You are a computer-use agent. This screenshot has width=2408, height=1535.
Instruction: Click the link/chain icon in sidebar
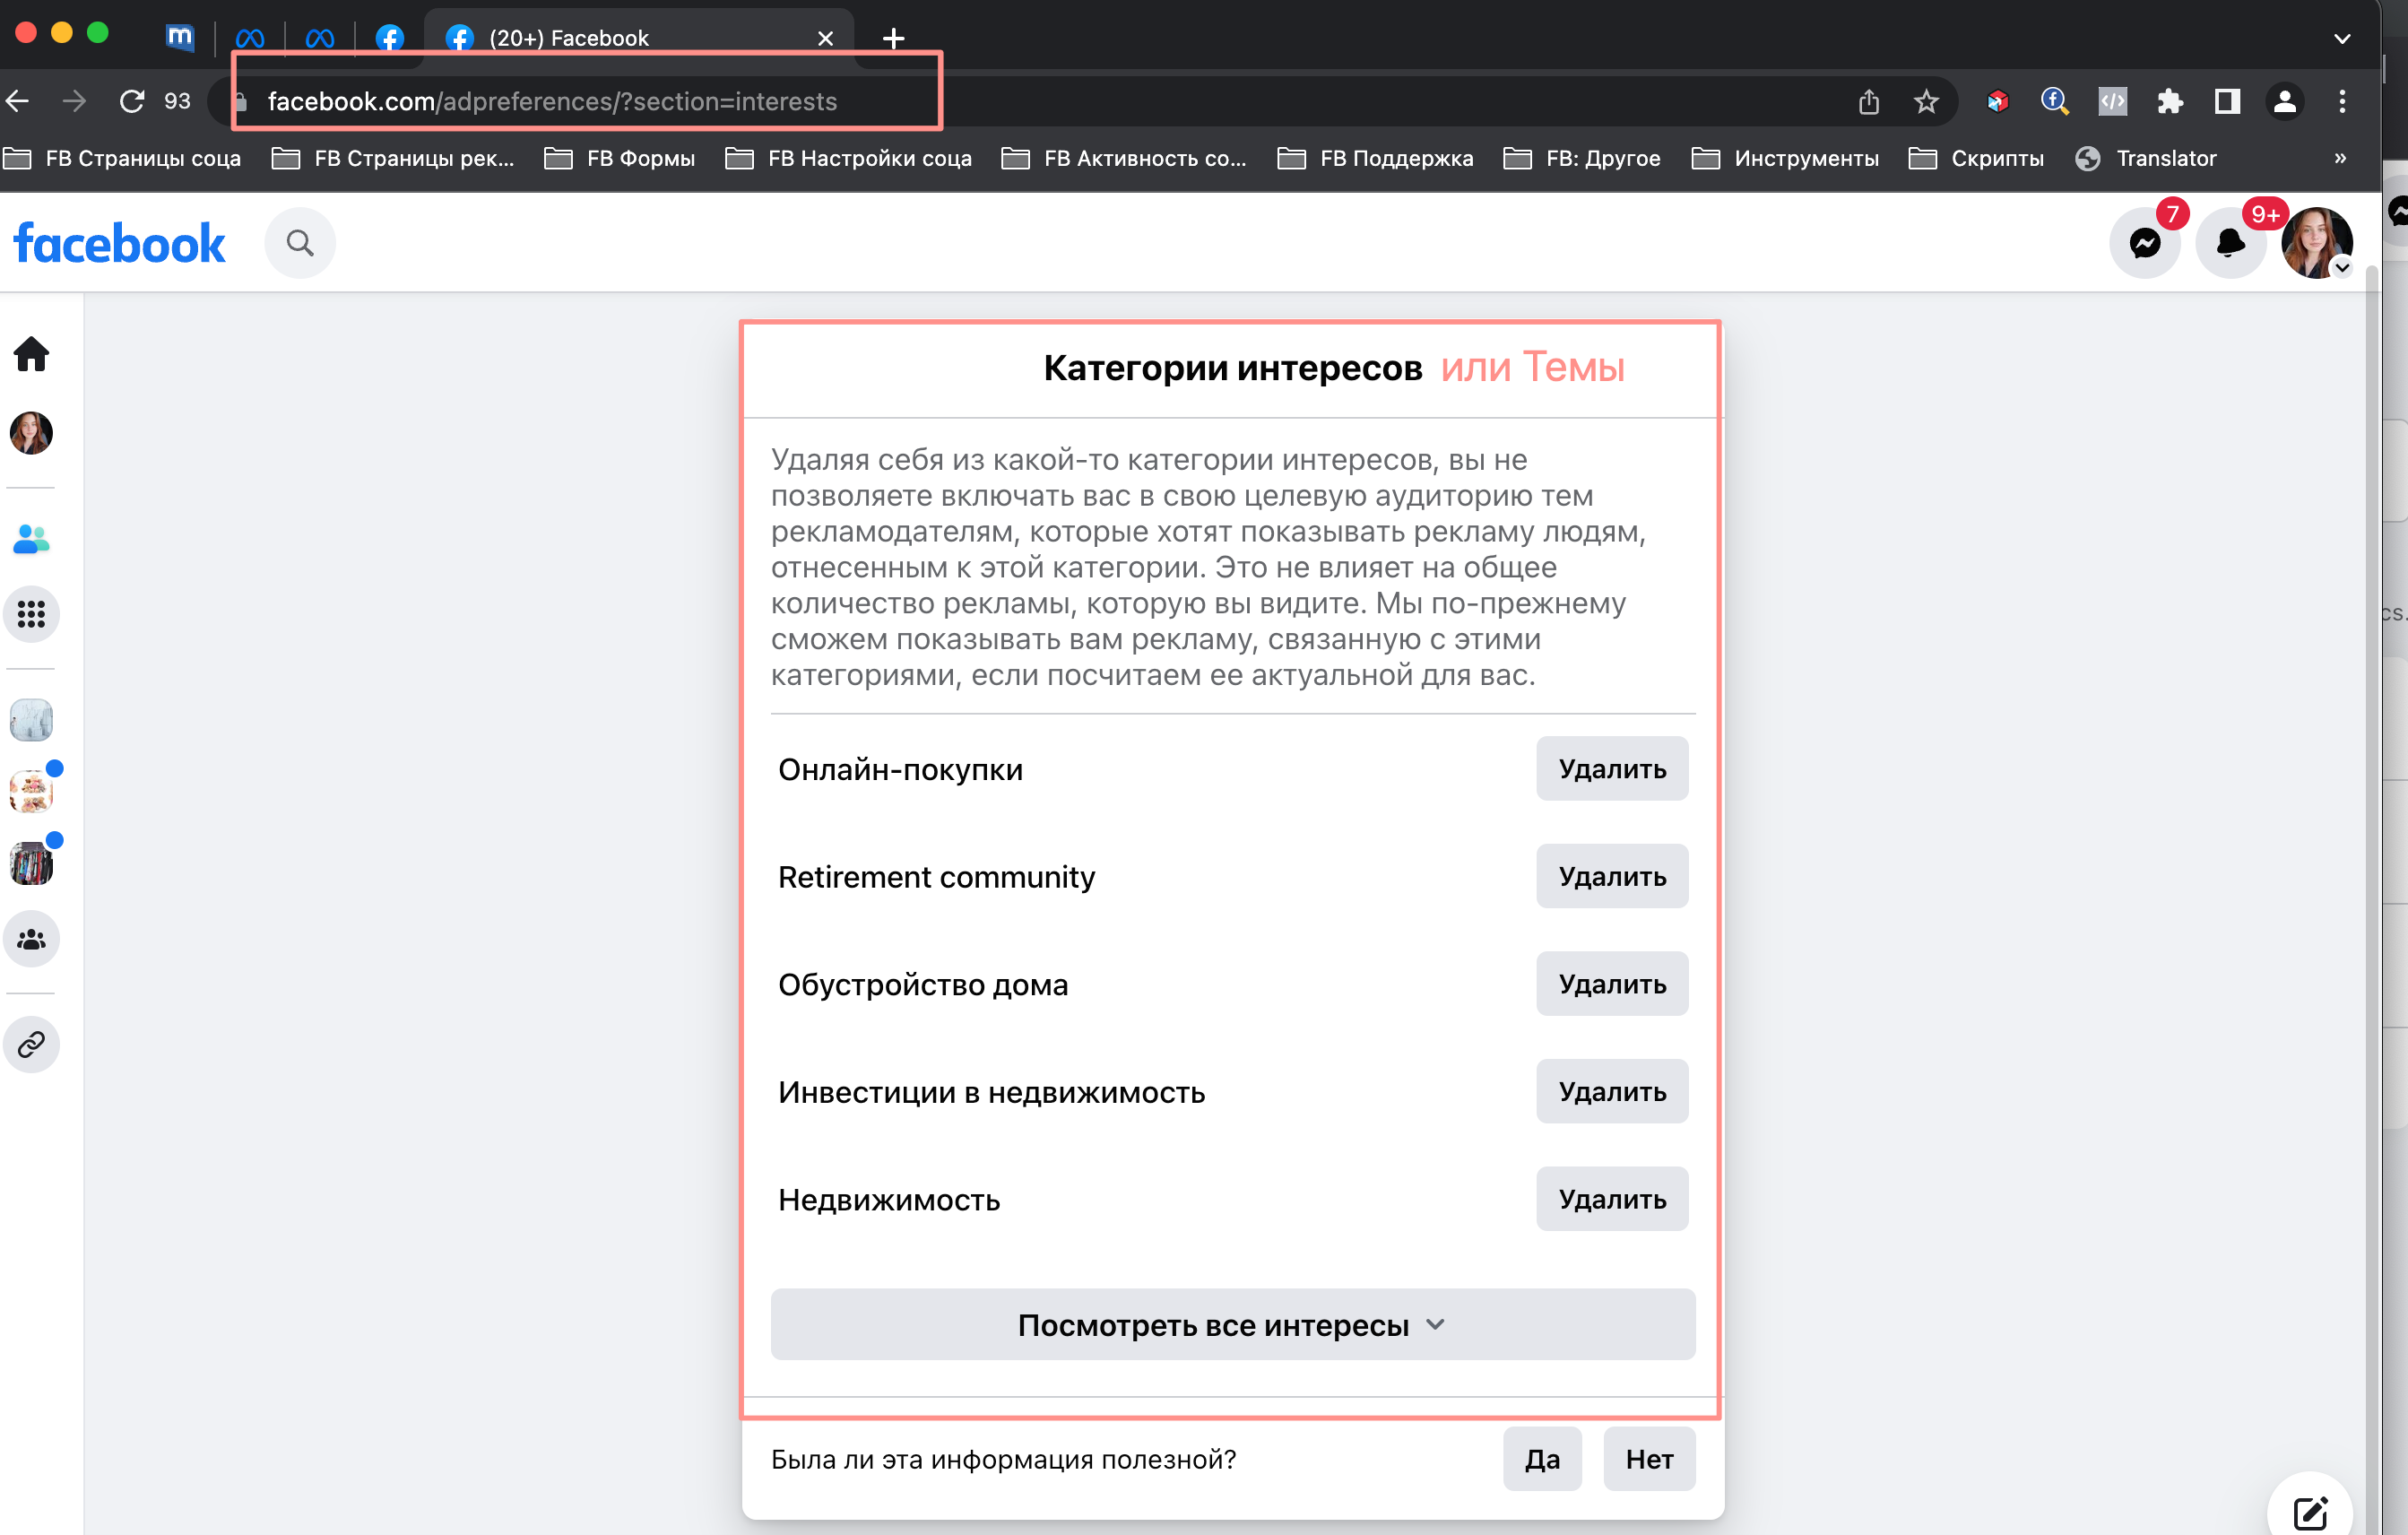(31, 1045)
